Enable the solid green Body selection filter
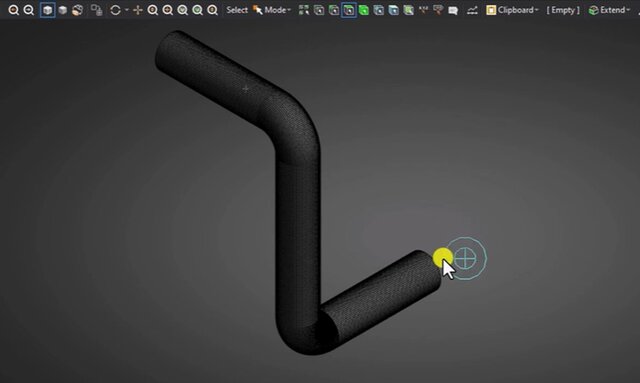This screenshot has width=640, height=383. coord(364,10)
